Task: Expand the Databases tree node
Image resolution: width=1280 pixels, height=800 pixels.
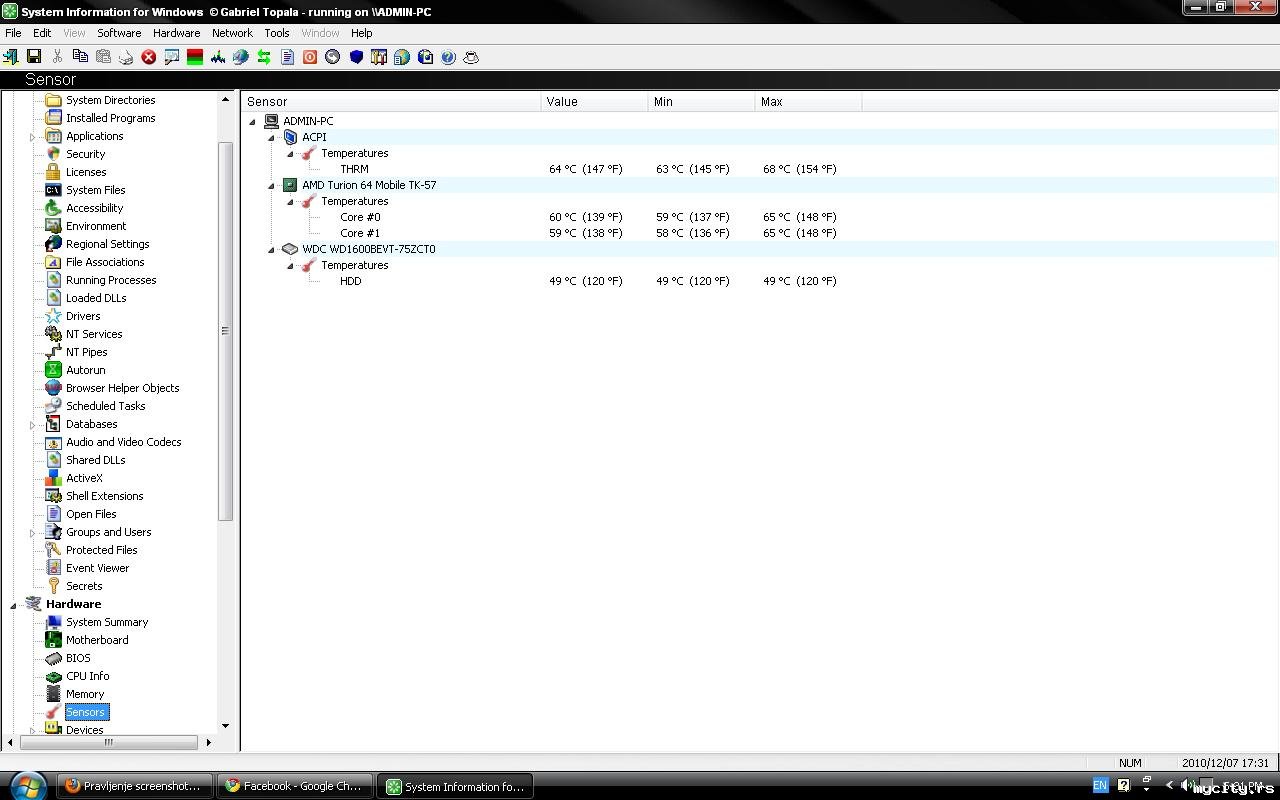Action: (32, 425)
